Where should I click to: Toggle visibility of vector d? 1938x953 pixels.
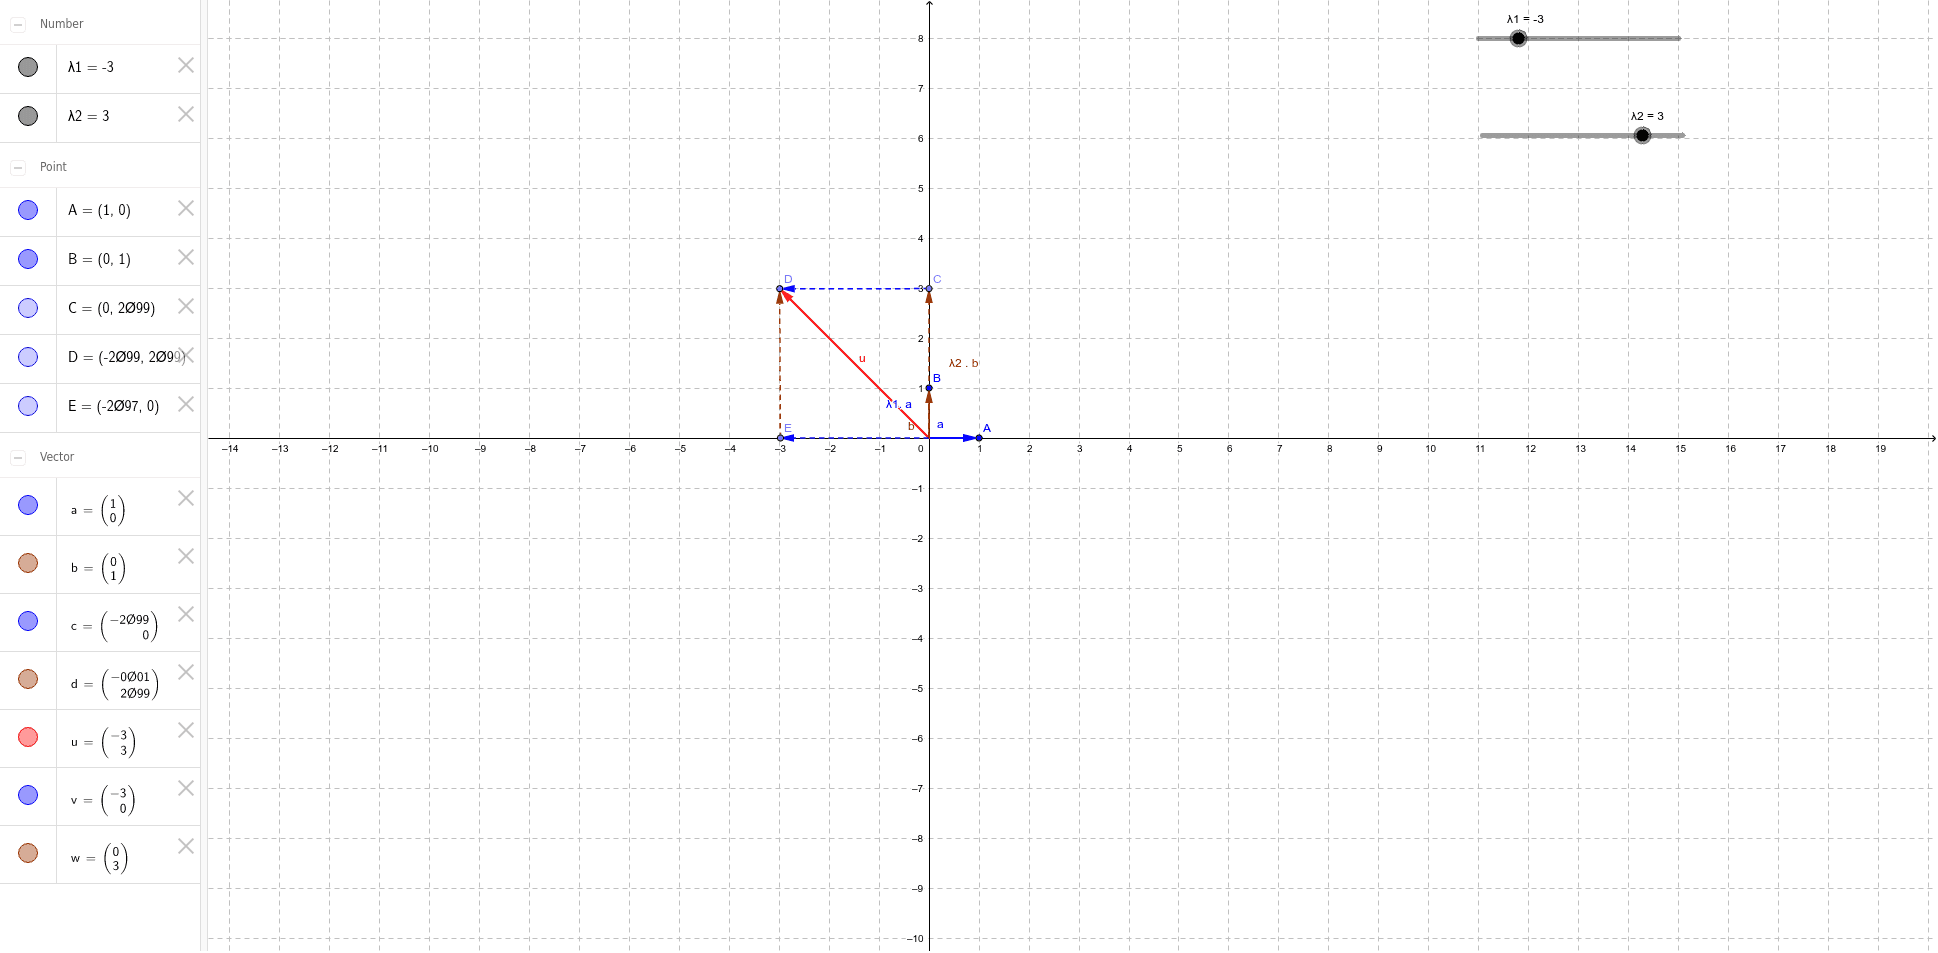click(x=28, y=679)
